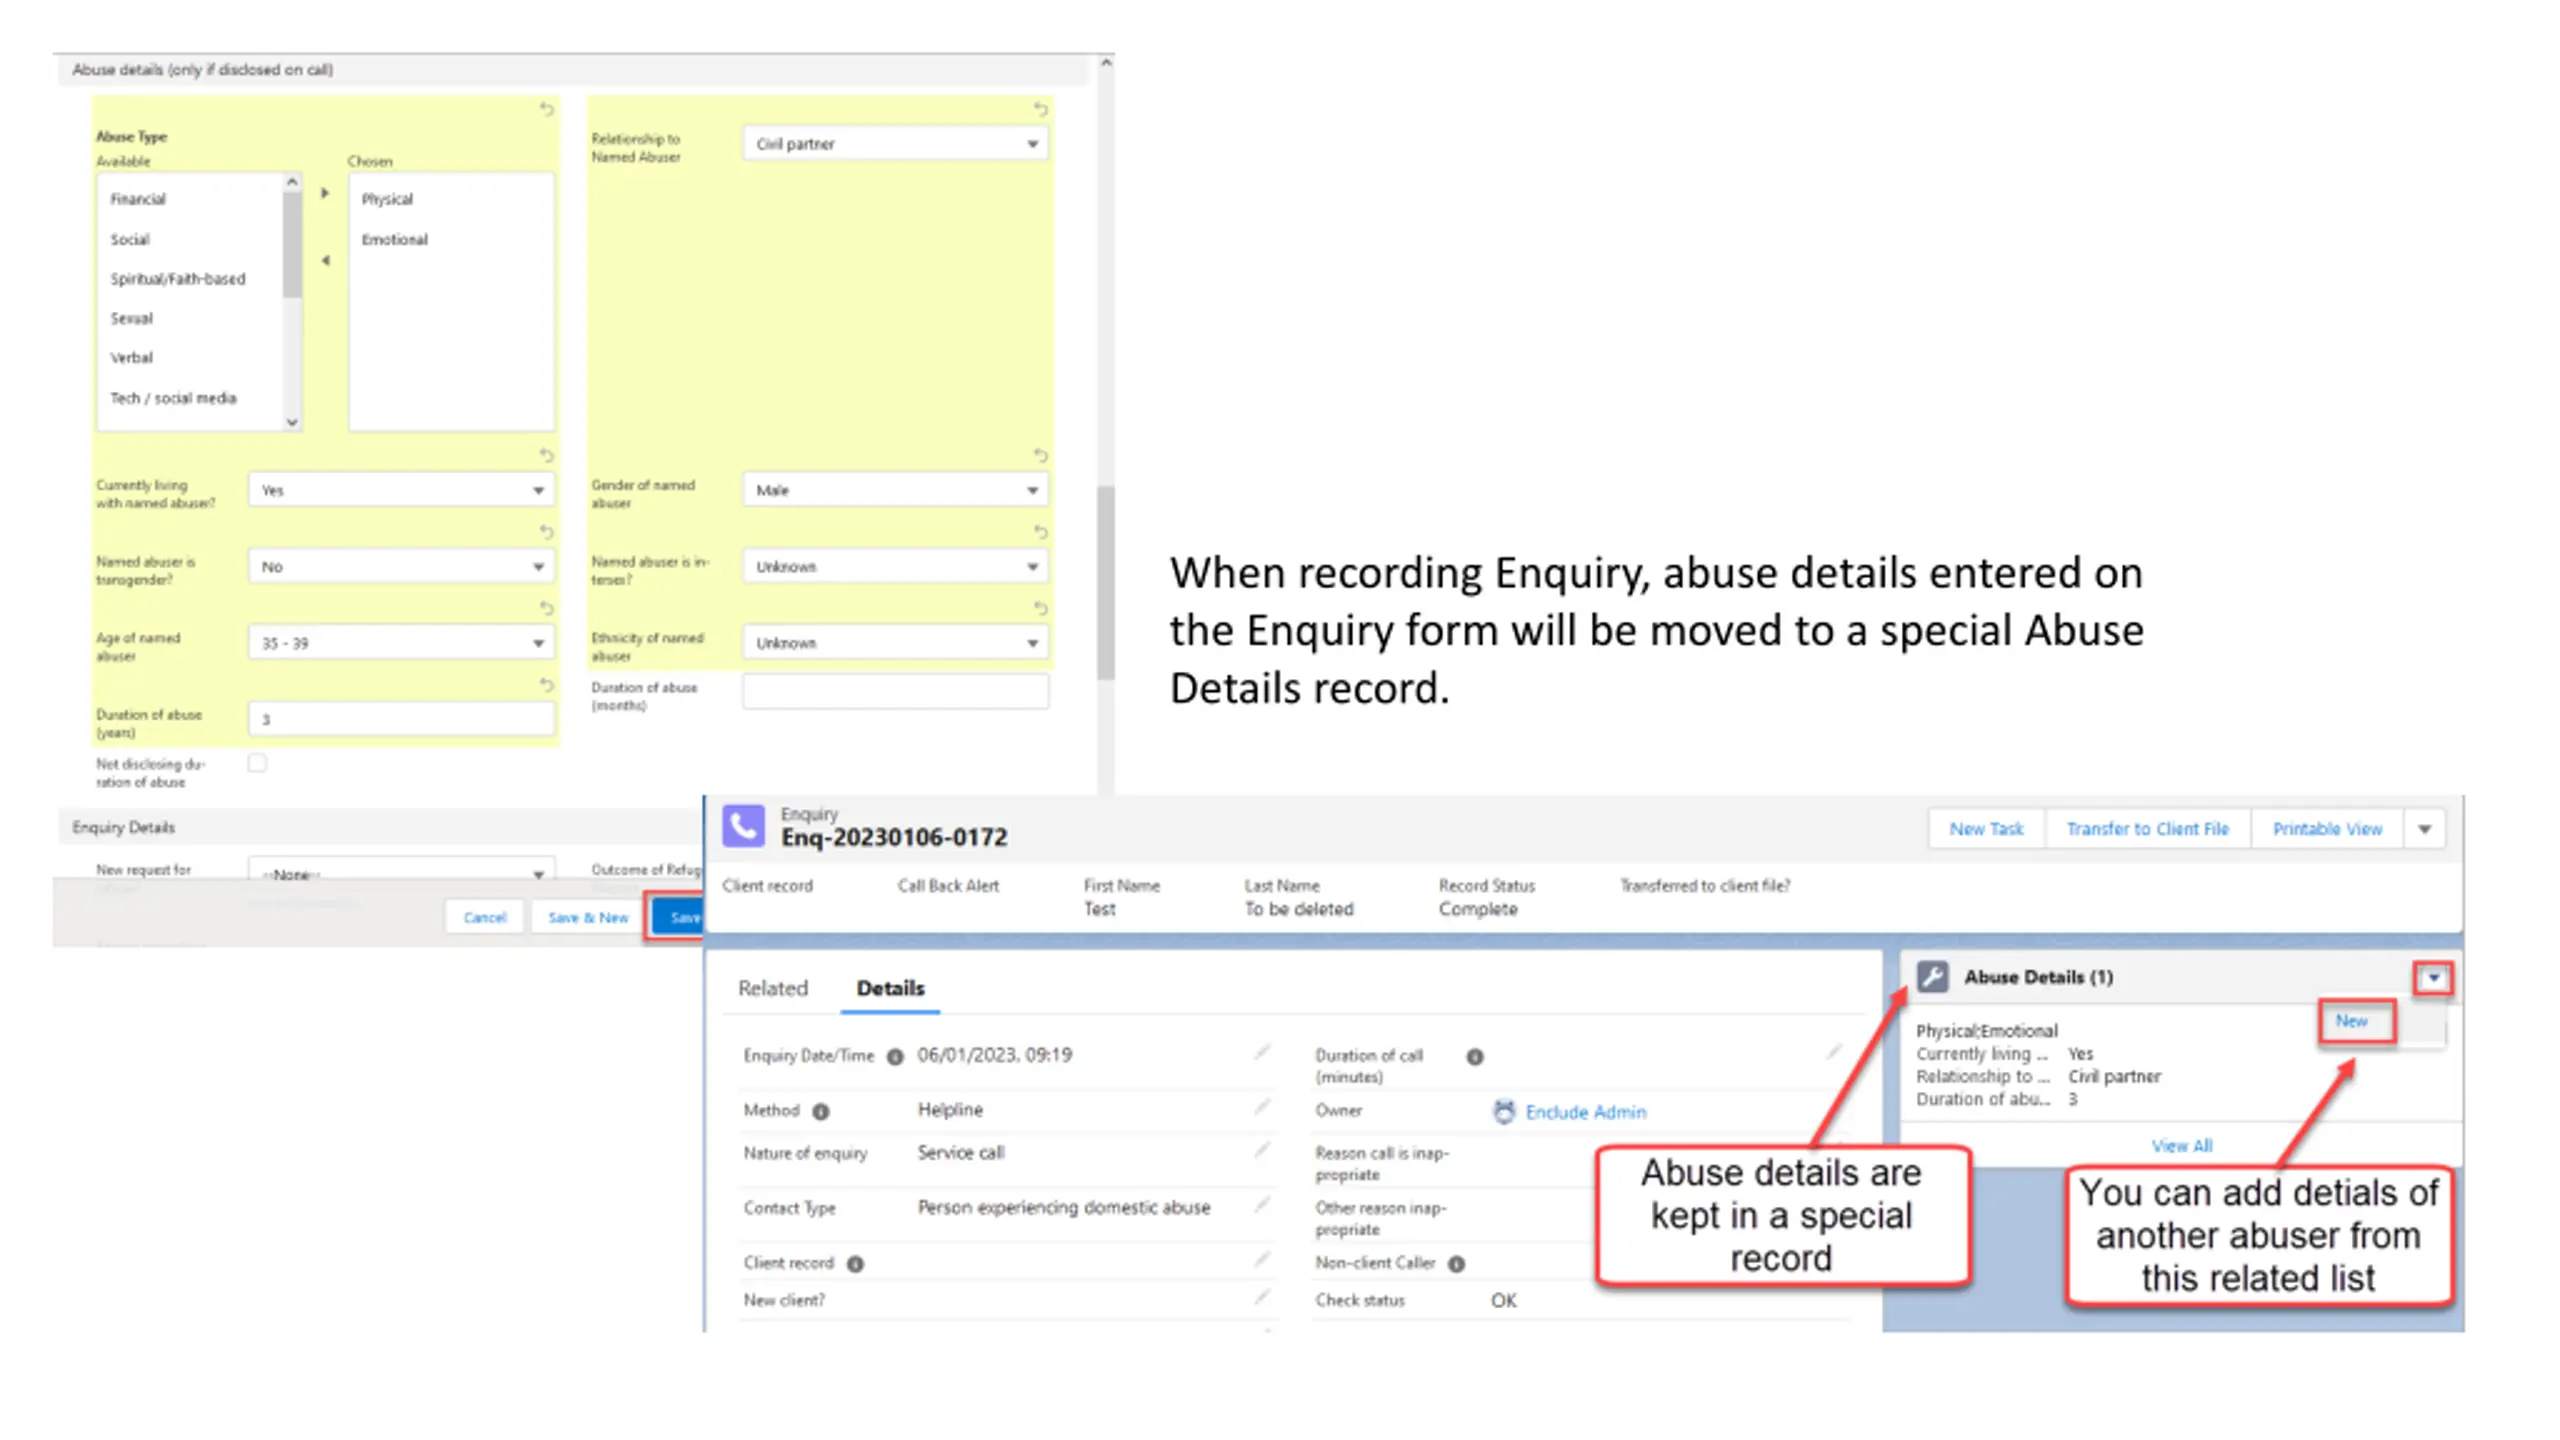Open Ethnicity of named abuser dropdown
Viewport: 2560px width, 1440px height.
point(895,643)
